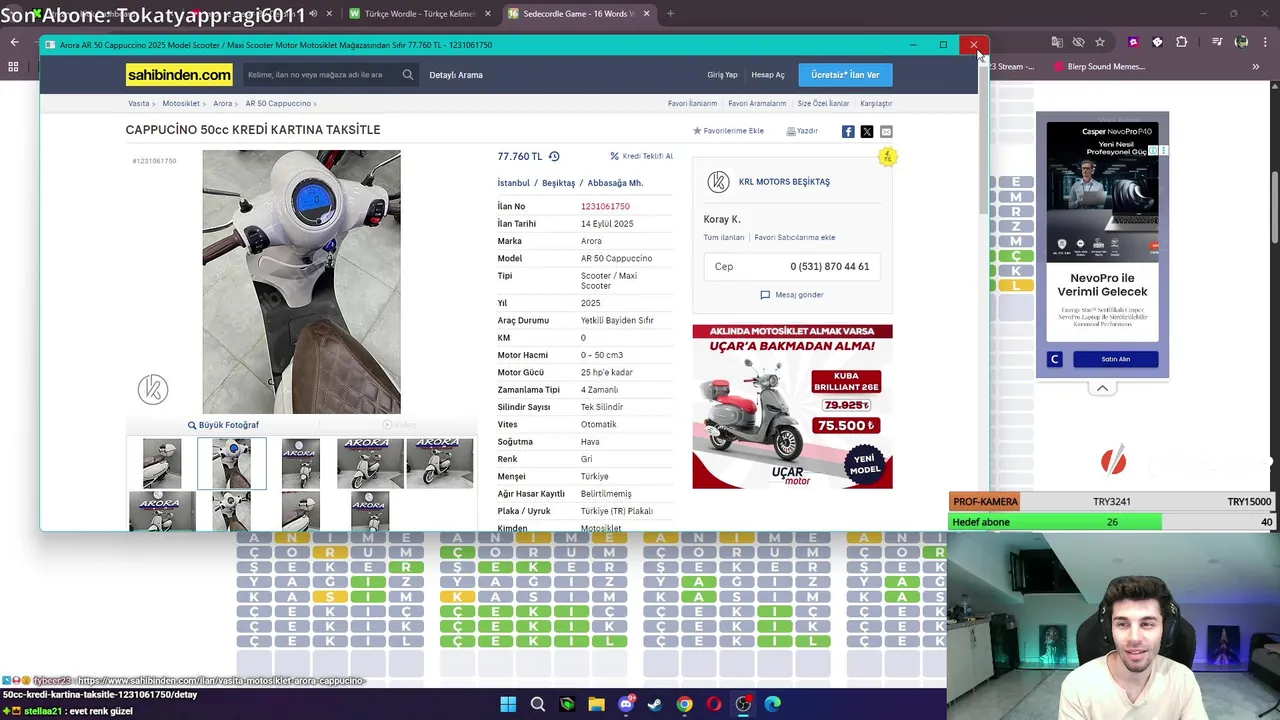Click the AR 50 Cappuccino breadcrumb link
This screenshot has width=1280, height=720.
click(278, 103)
